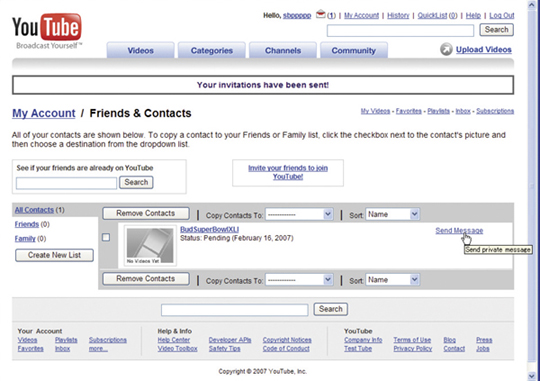Switch to the Categories tab
The image size is (540, 381).
coord(212,50)
